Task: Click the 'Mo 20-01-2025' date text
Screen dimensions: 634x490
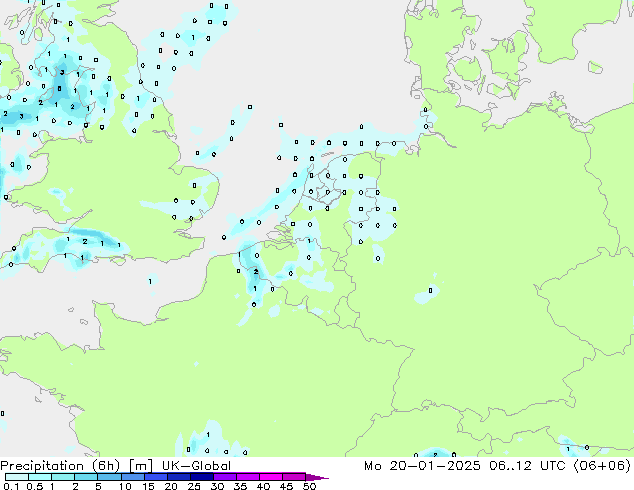Action: click(422, 466)
